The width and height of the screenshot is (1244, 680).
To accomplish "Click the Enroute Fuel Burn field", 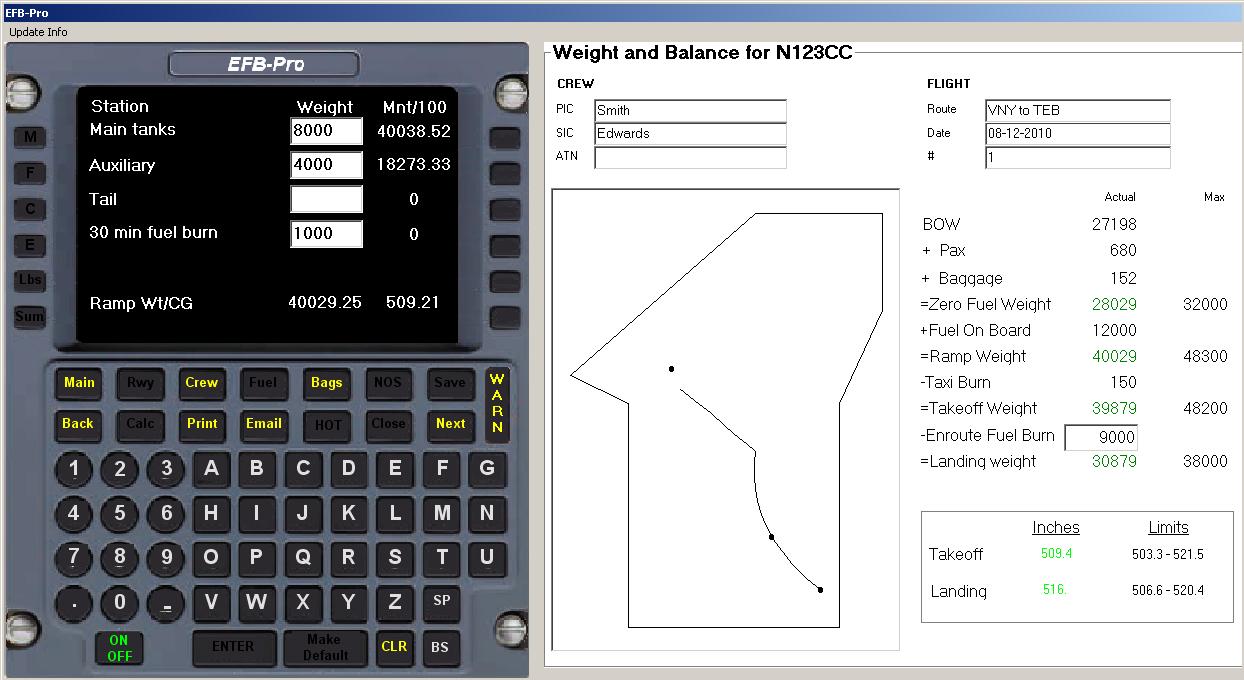I will [x=1101, y=437].
